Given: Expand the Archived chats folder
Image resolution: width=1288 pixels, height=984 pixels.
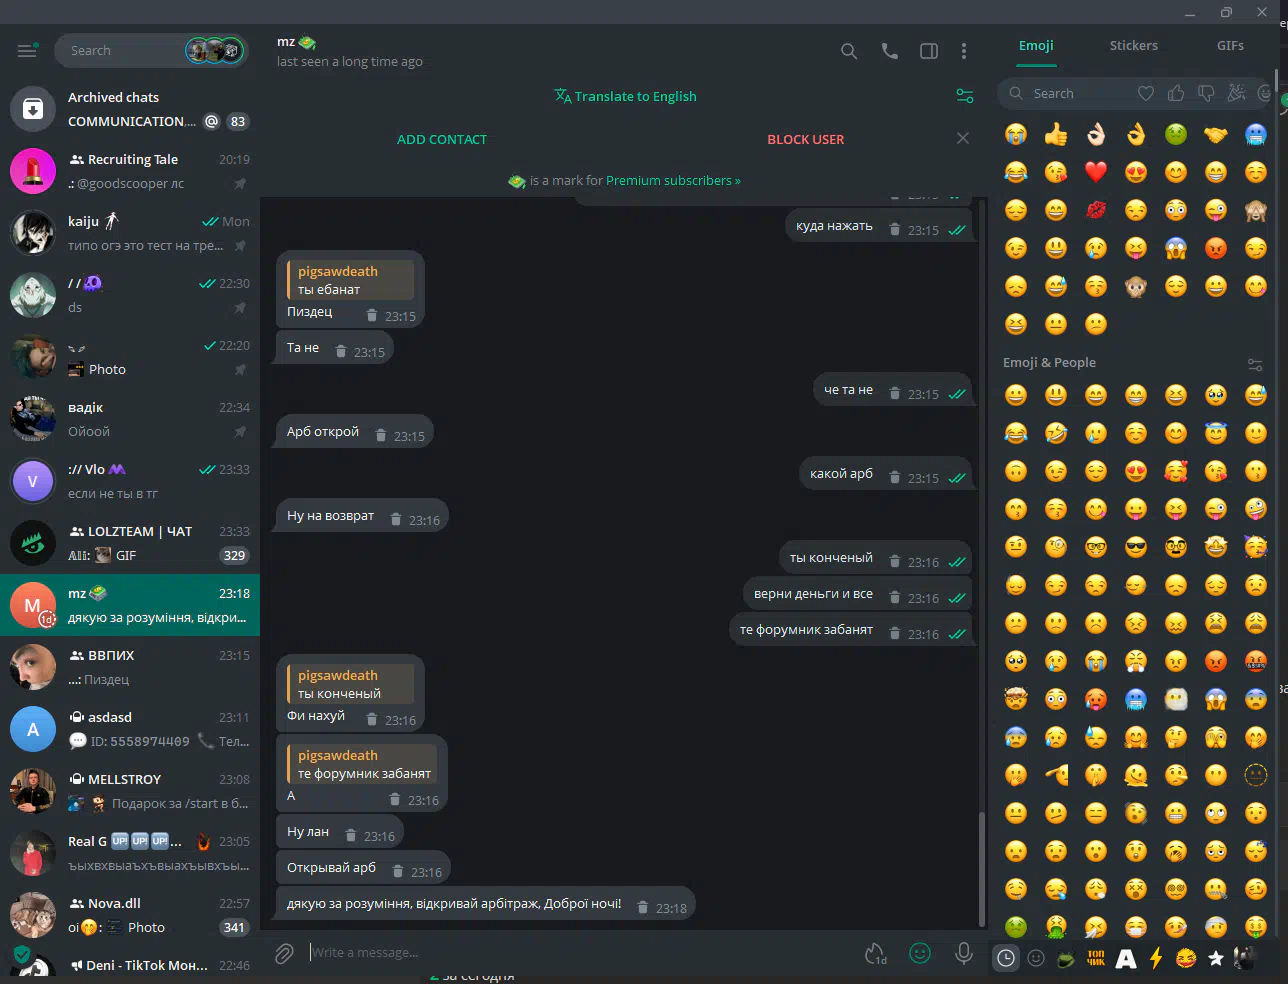Looking at the screenshot, I should tap(130, 109).
